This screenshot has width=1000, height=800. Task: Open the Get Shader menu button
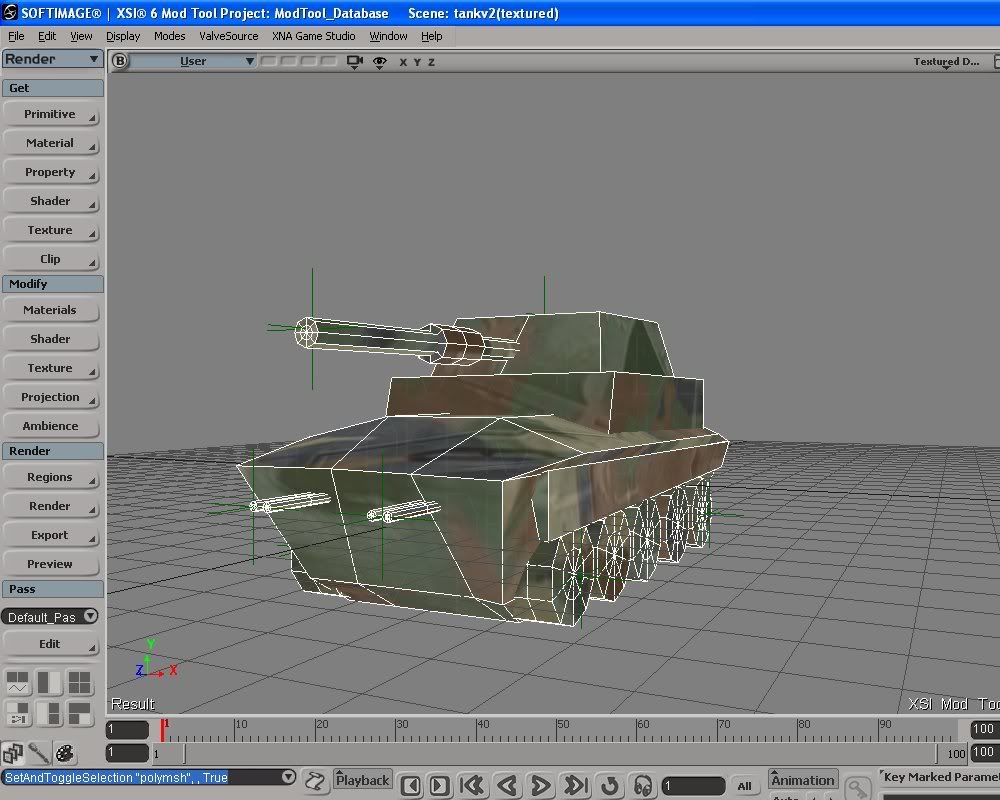[50, 201]
